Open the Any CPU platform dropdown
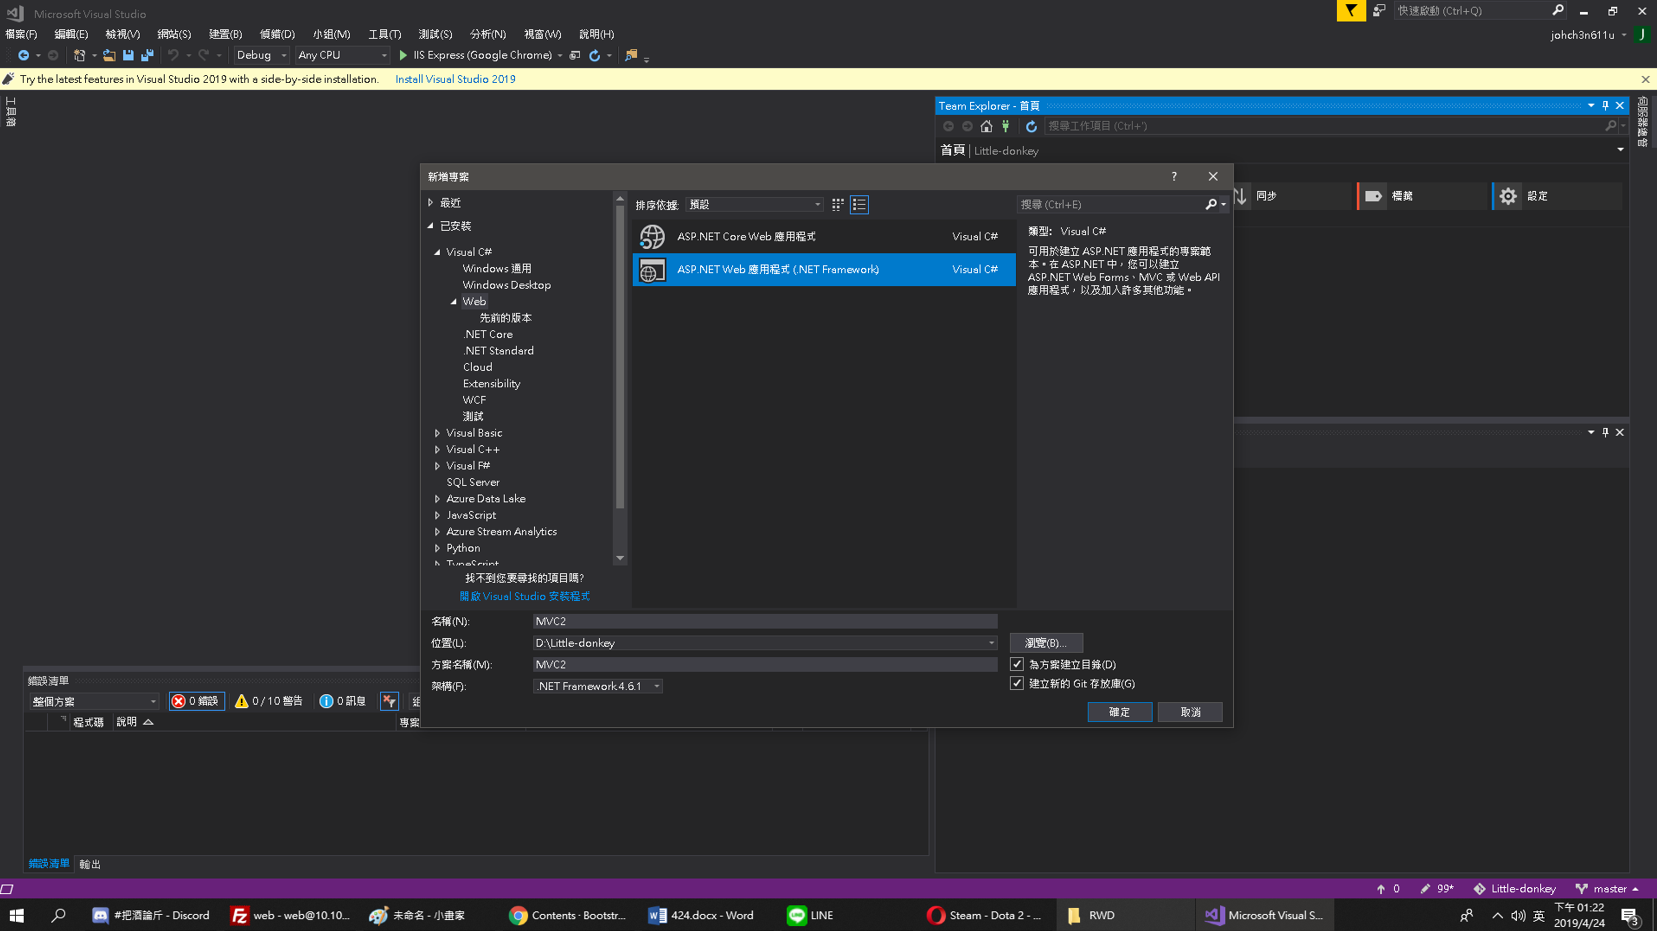 pyautogui.click(x=342, y=55)
